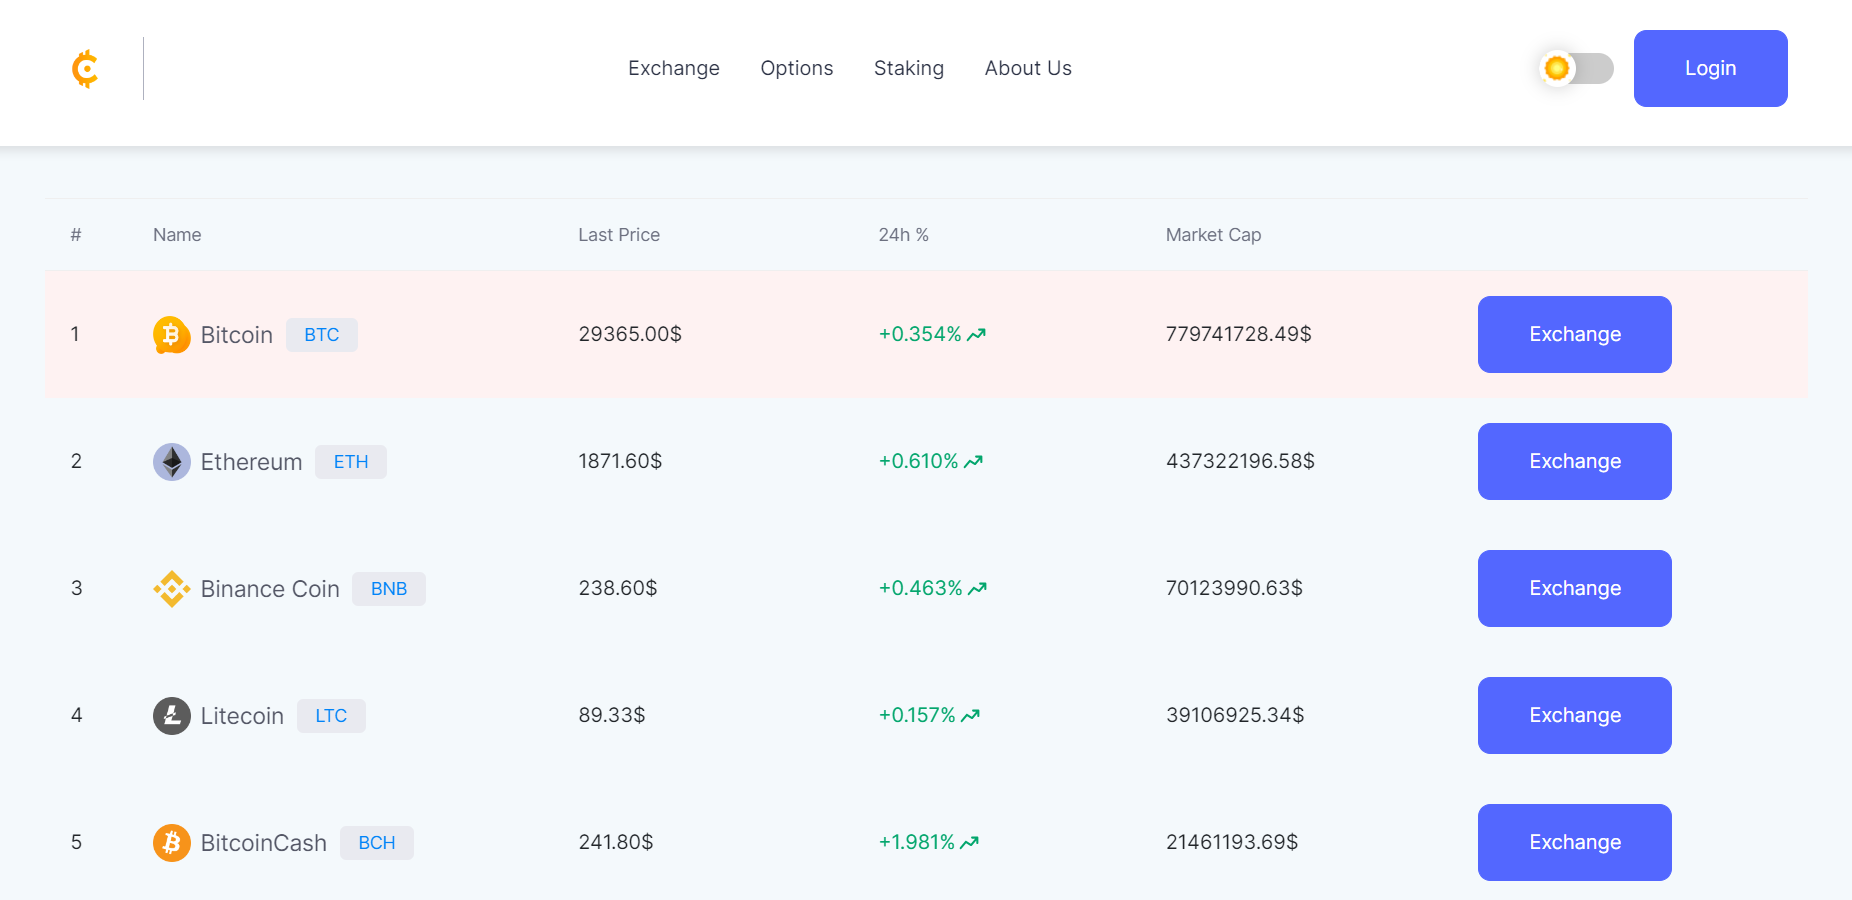
Task: Open the About Us nav item
Action: 1028,68
